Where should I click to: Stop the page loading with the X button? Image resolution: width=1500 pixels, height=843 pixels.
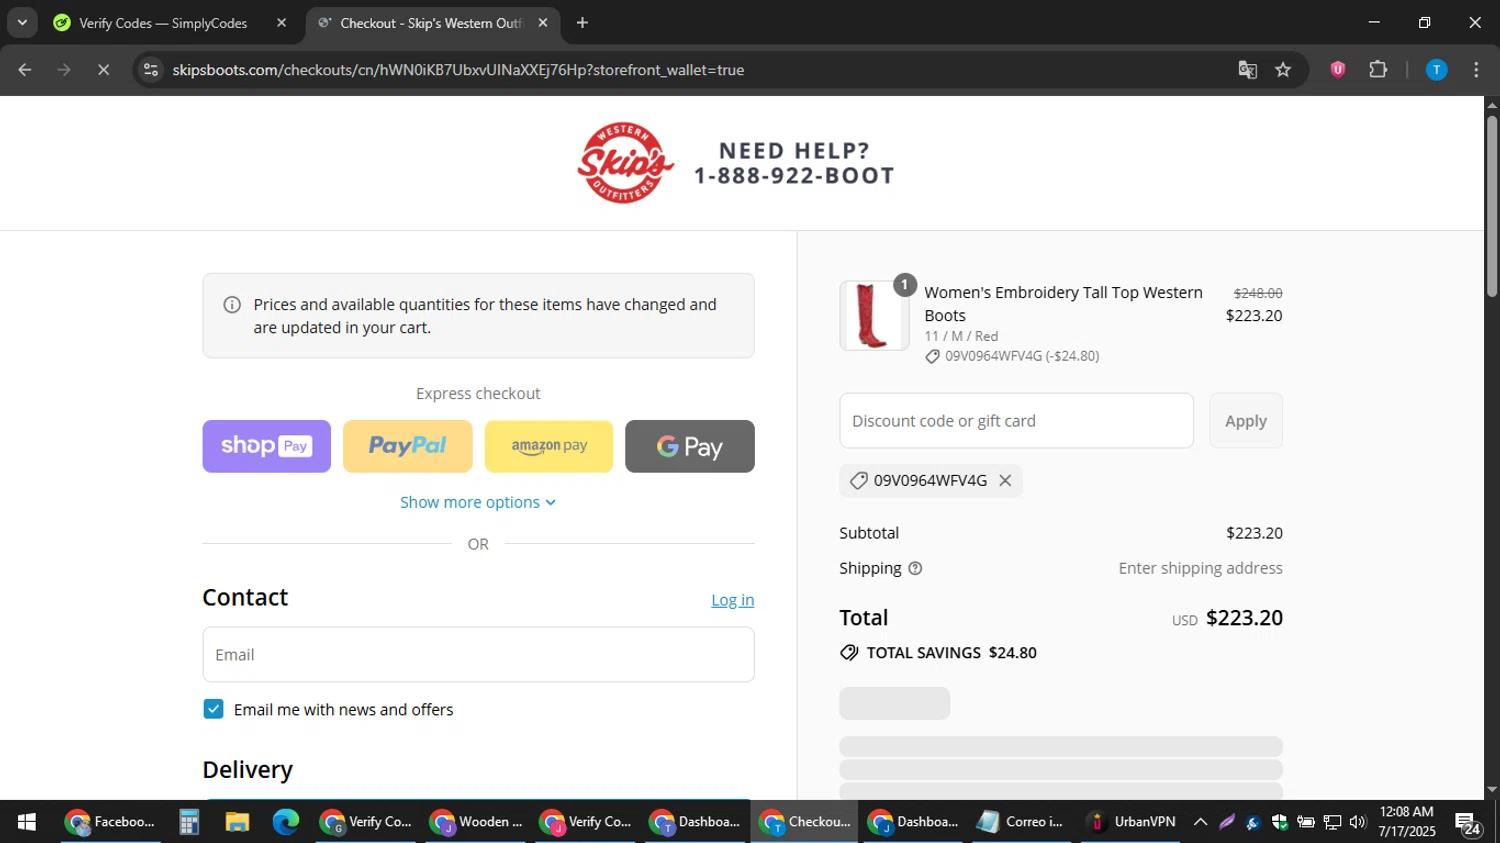(103, 70)
